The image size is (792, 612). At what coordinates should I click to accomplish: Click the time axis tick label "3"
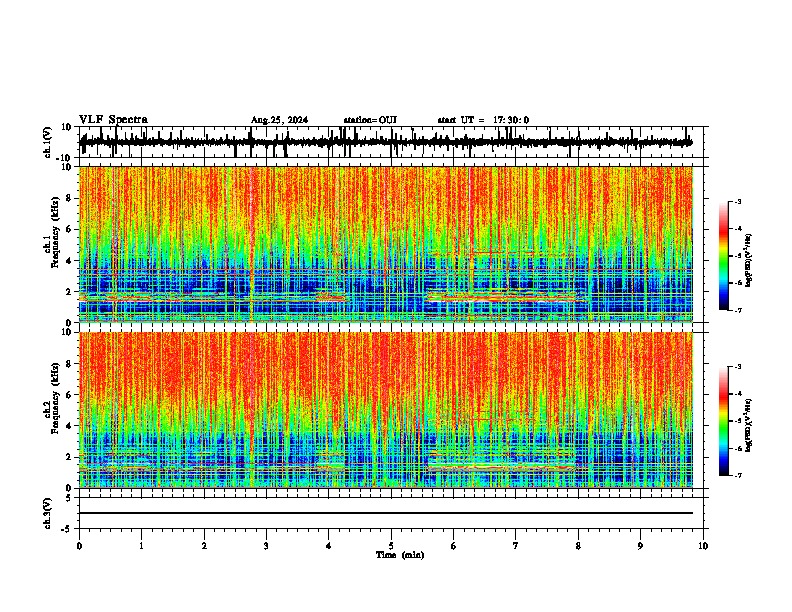[x=266, y=546]
